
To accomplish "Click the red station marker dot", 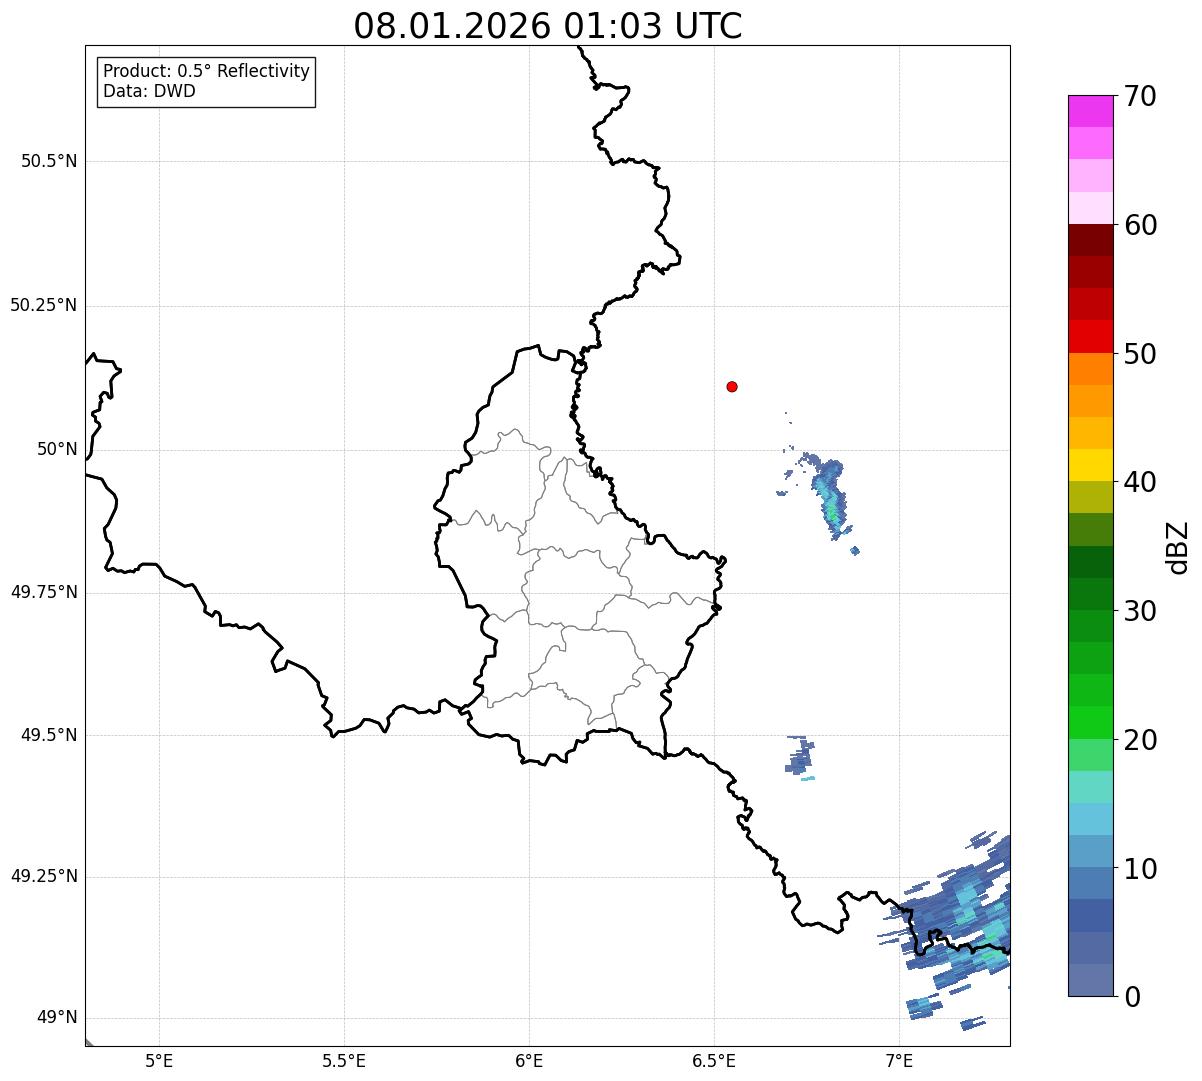I will point(732,386).
